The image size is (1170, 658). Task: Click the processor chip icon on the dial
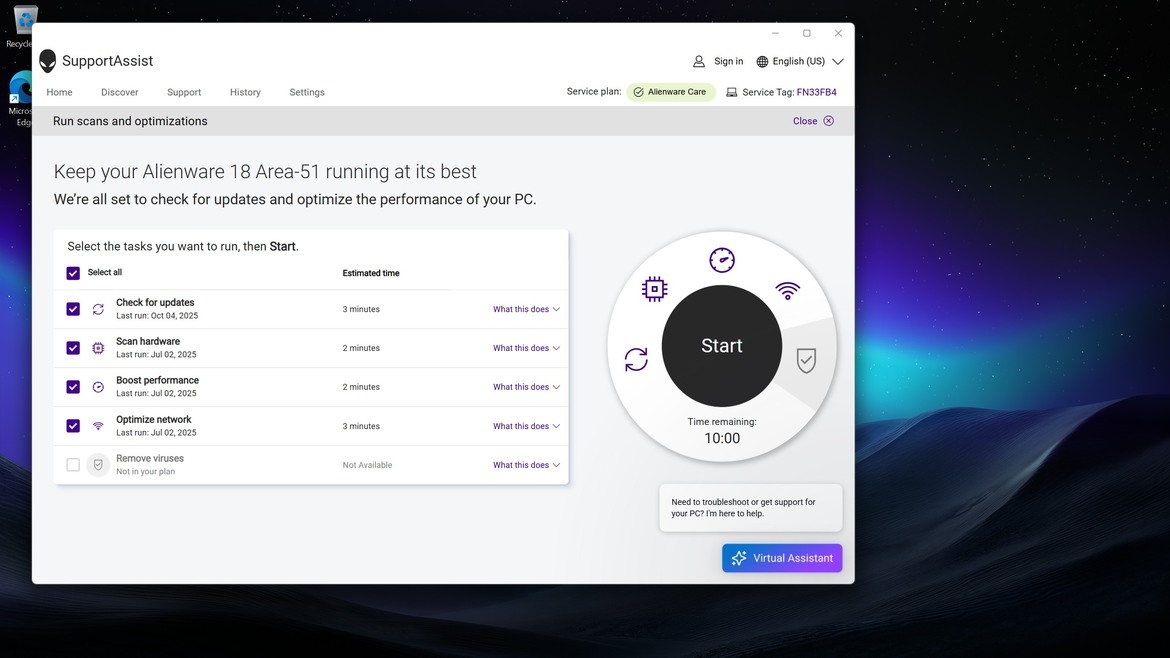(x=654, y=290)
